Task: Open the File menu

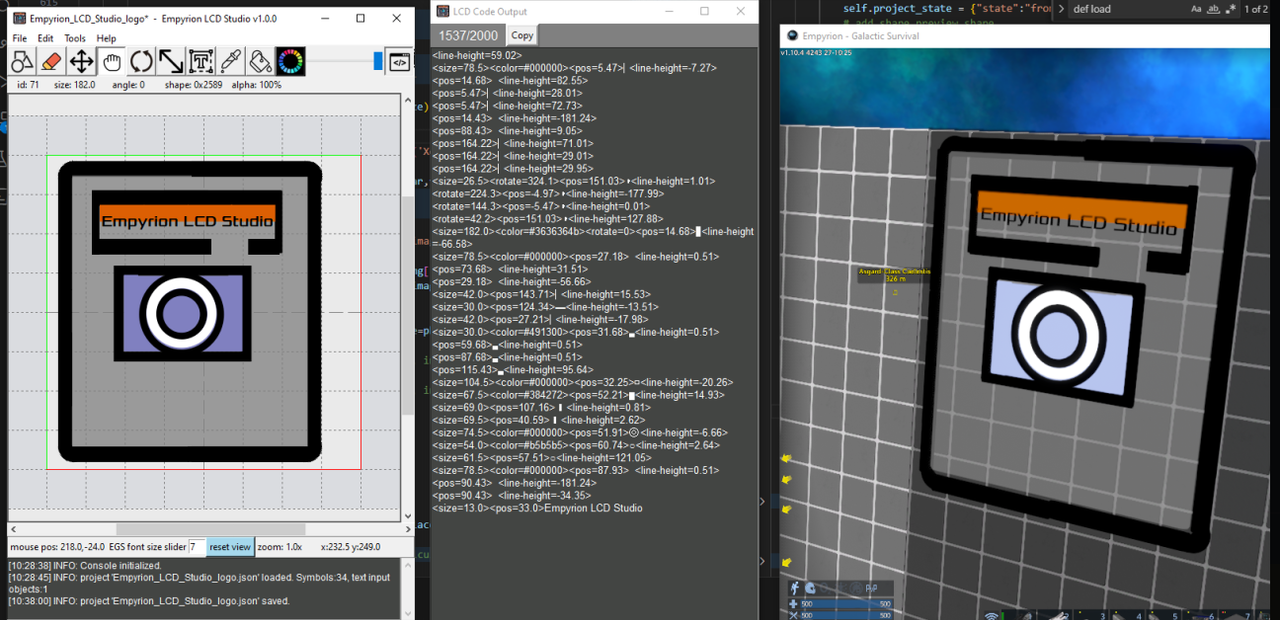Action: 20,38
